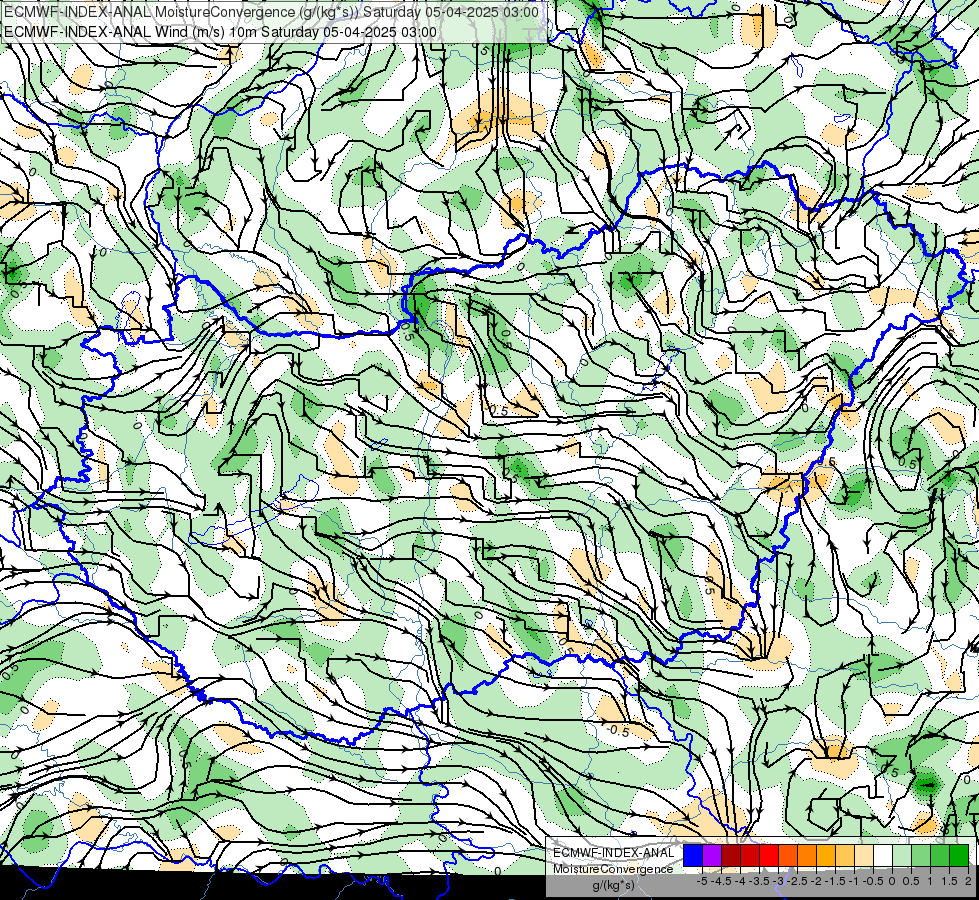Click the legend unit label g/(kg*s)
Image resolution: width=979 pixels, height=900 pixels.
(x=614, y=885)
